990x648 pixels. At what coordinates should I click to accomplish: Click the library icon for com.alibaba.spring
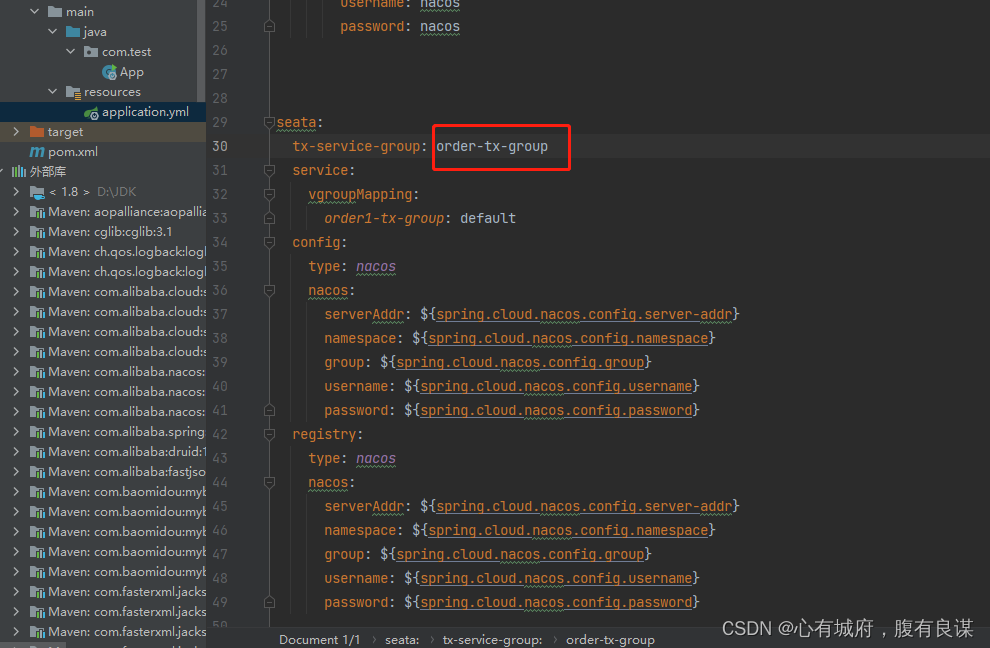[37, 432]
